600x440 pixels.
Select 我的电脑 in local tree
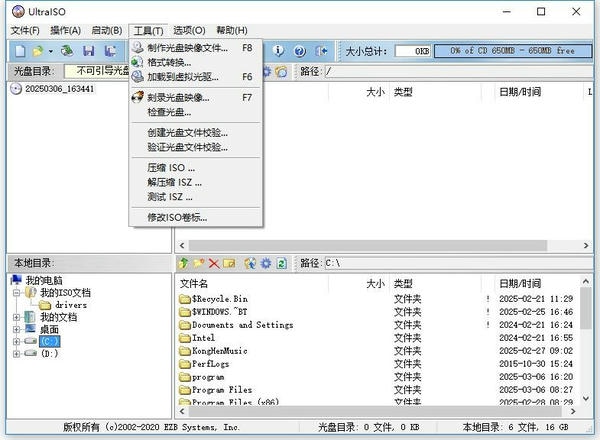click(x=44, y=280)
